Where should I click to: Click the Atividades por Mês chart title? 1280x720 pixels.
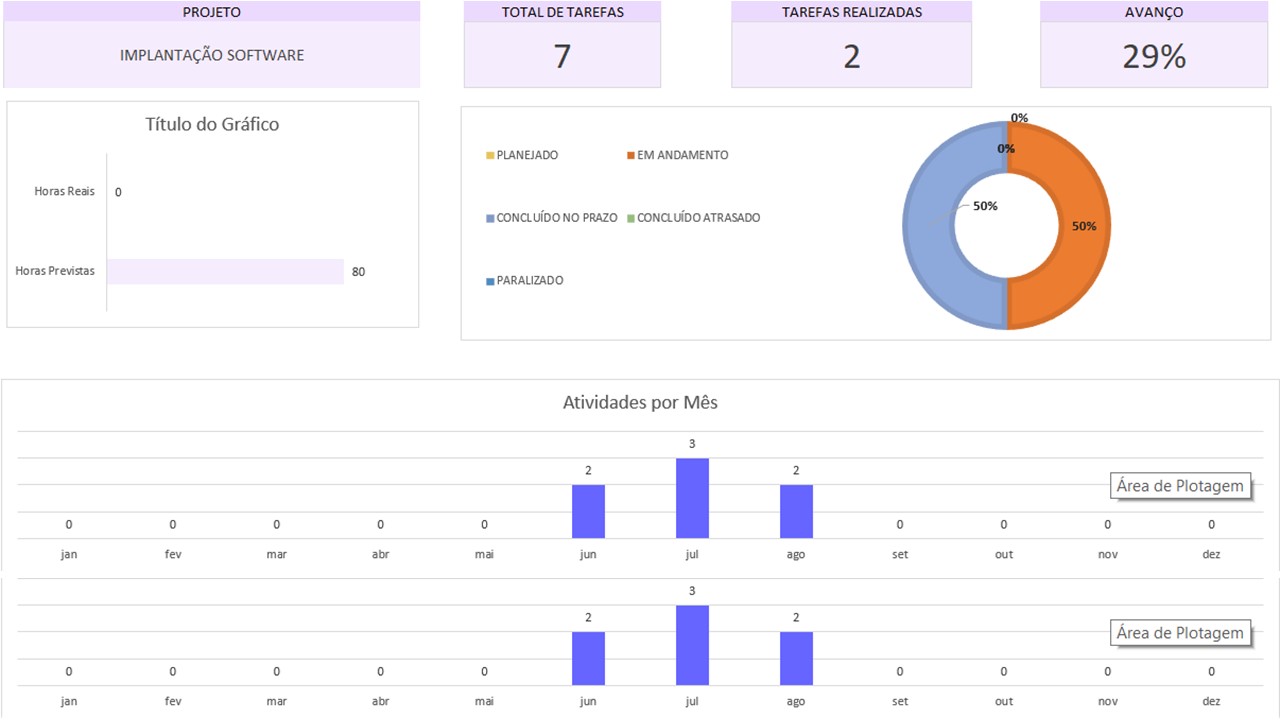click(x=640, y=403)
